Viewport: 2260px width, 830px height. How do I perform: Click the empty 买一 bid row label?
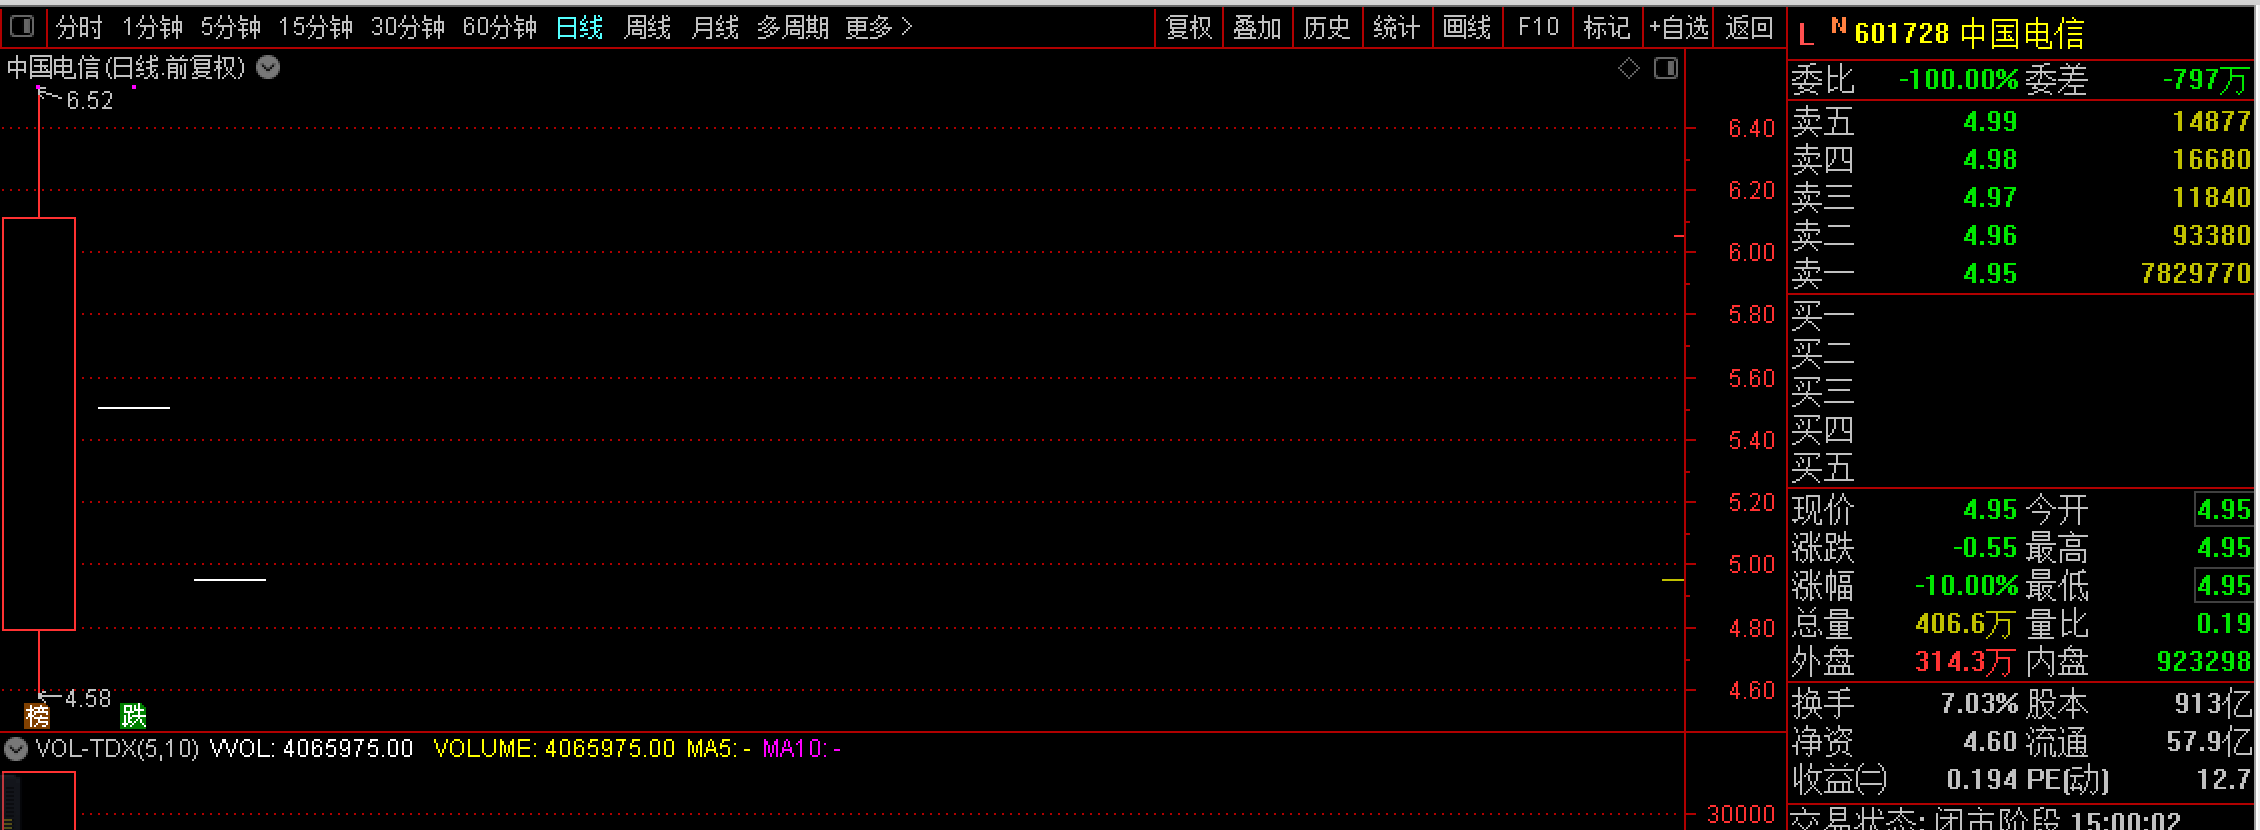coord(1823,316)
